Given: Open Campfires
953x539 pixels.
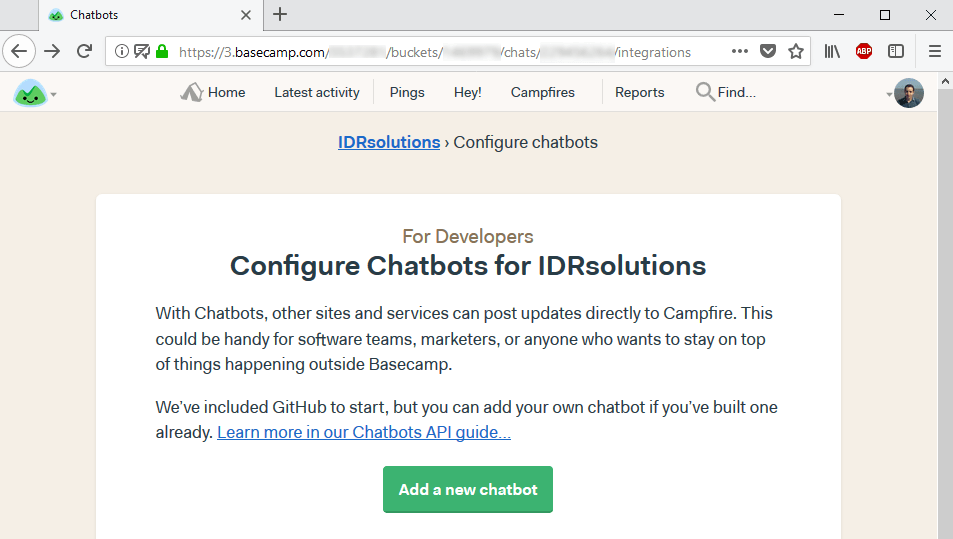Looking at the screenshot, I should [543, 92].
